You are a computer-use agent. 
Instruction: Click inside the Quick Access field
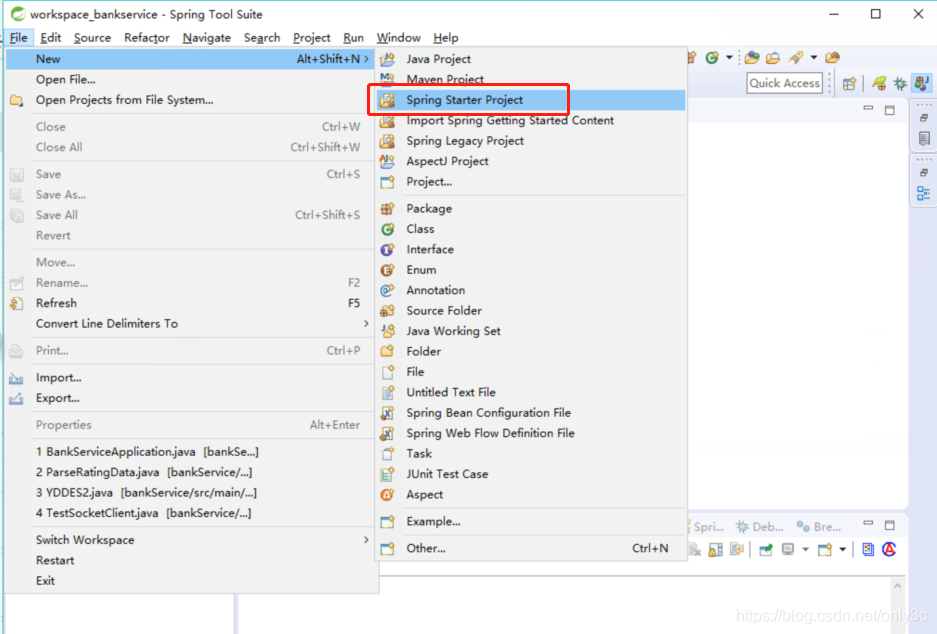[x=784, y=83]
